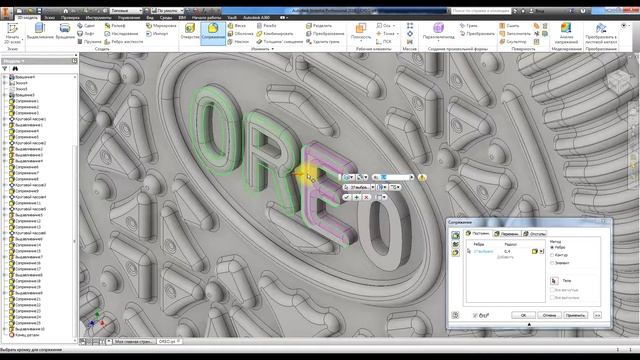Click green checkmark on mini toolbar

click(x=347, y=197)
